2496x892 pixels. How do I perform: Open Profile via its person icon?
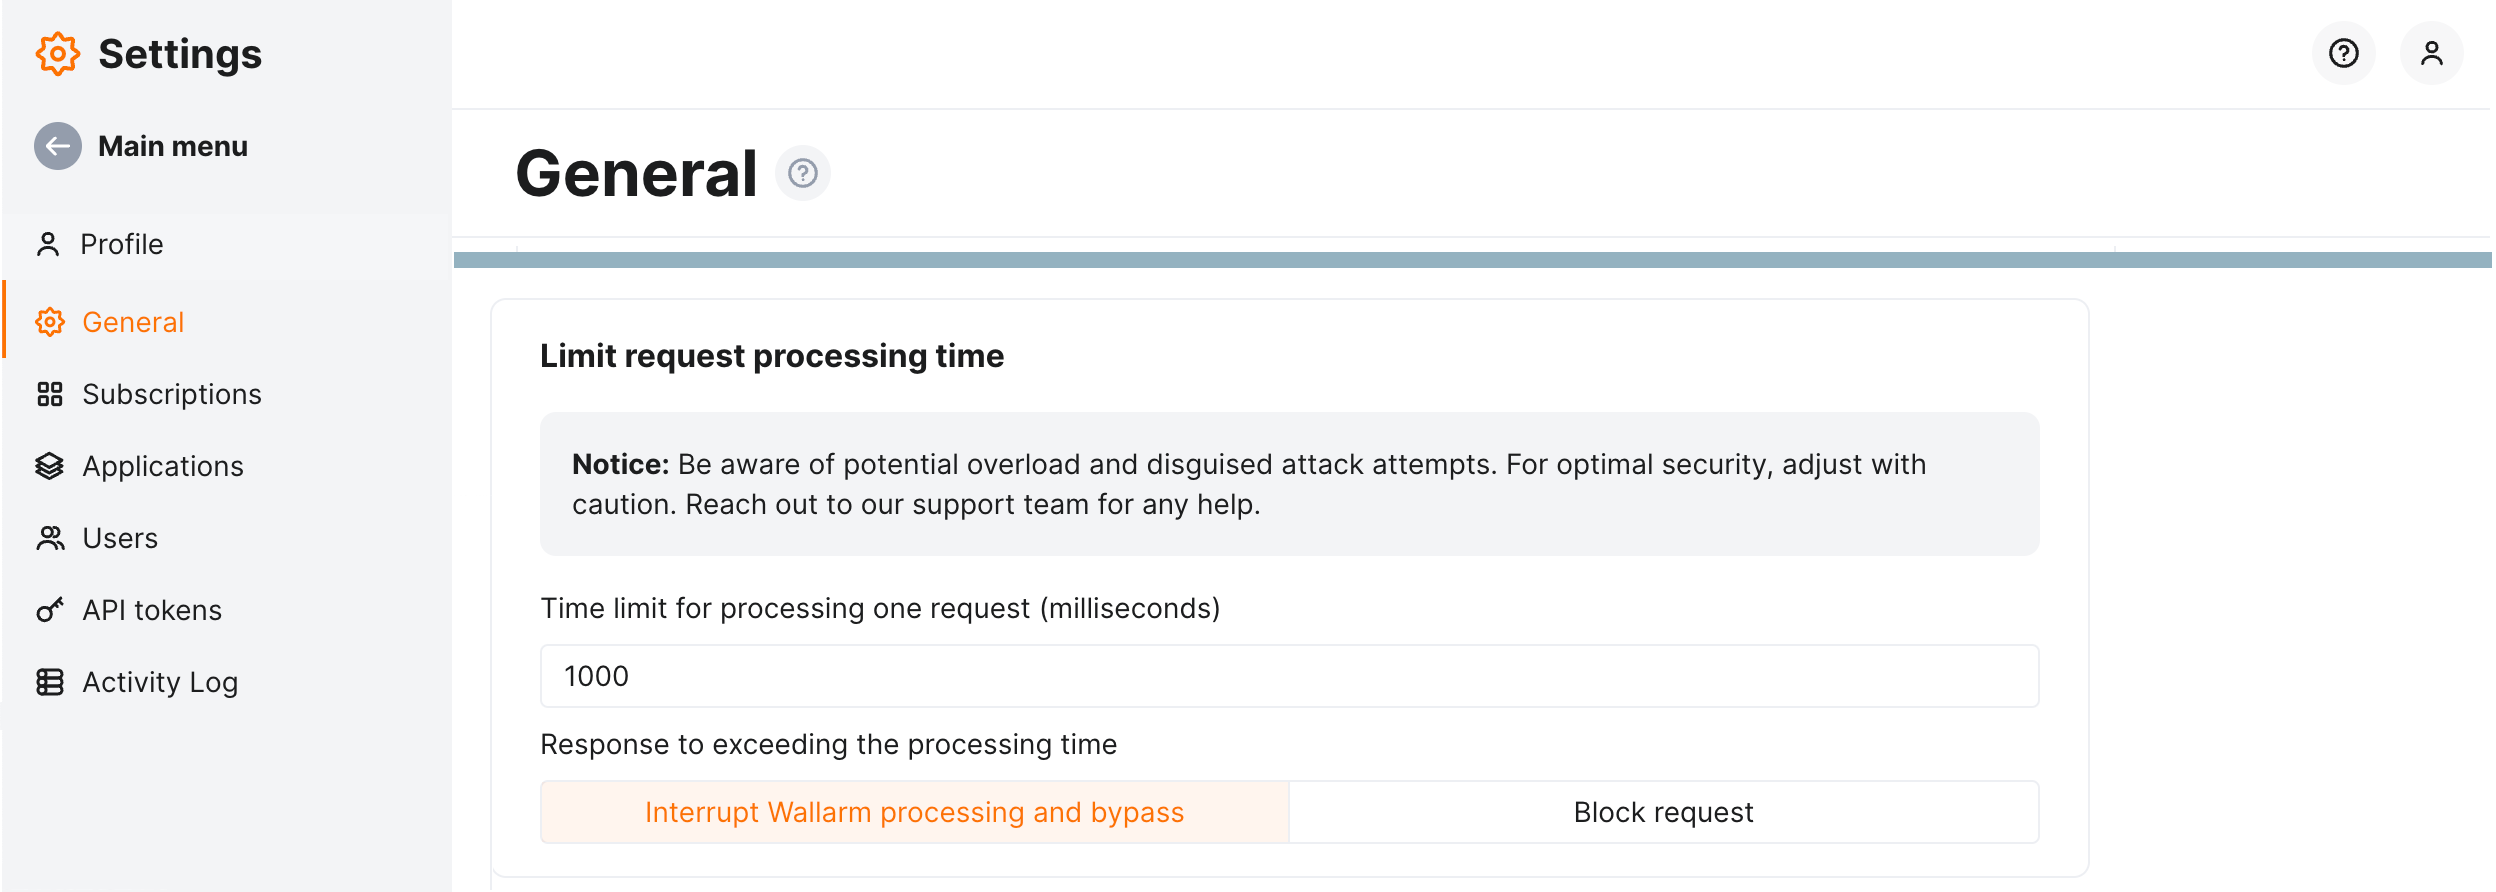pyautogui.click(x=49, y=243)
